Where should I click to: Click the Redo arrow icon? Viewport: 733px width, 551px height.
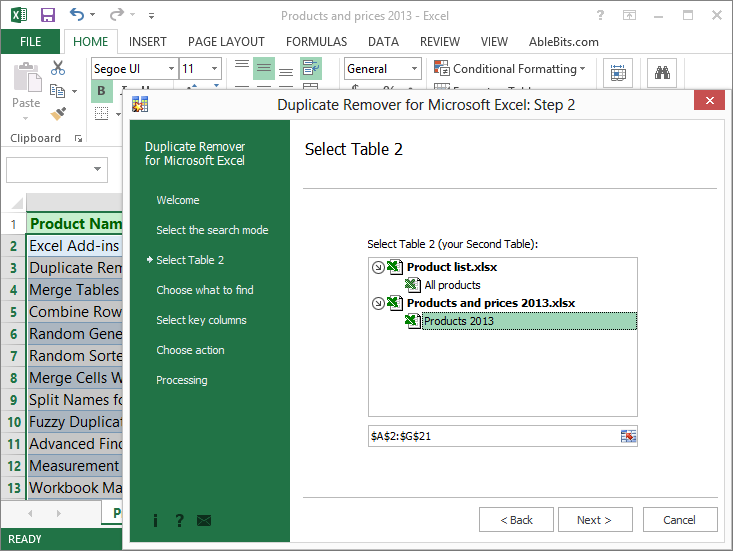(x=116, y=15)
